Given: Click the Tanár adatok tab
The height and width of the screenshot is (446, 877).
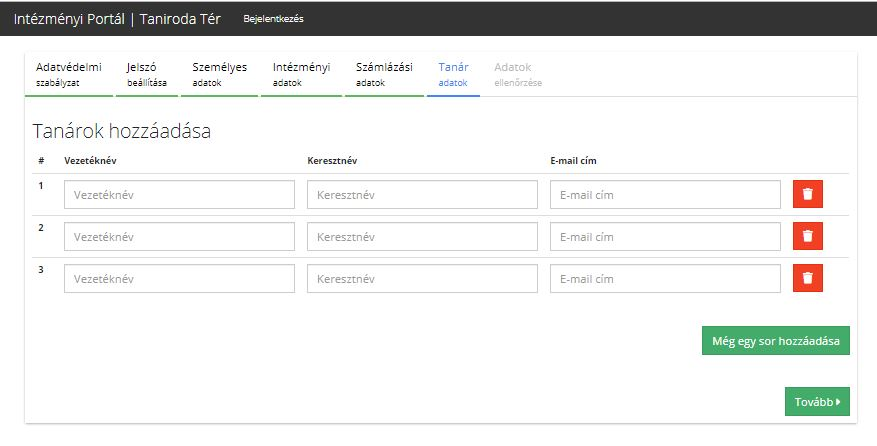Looking at the screenshot, I should [453, 74].
